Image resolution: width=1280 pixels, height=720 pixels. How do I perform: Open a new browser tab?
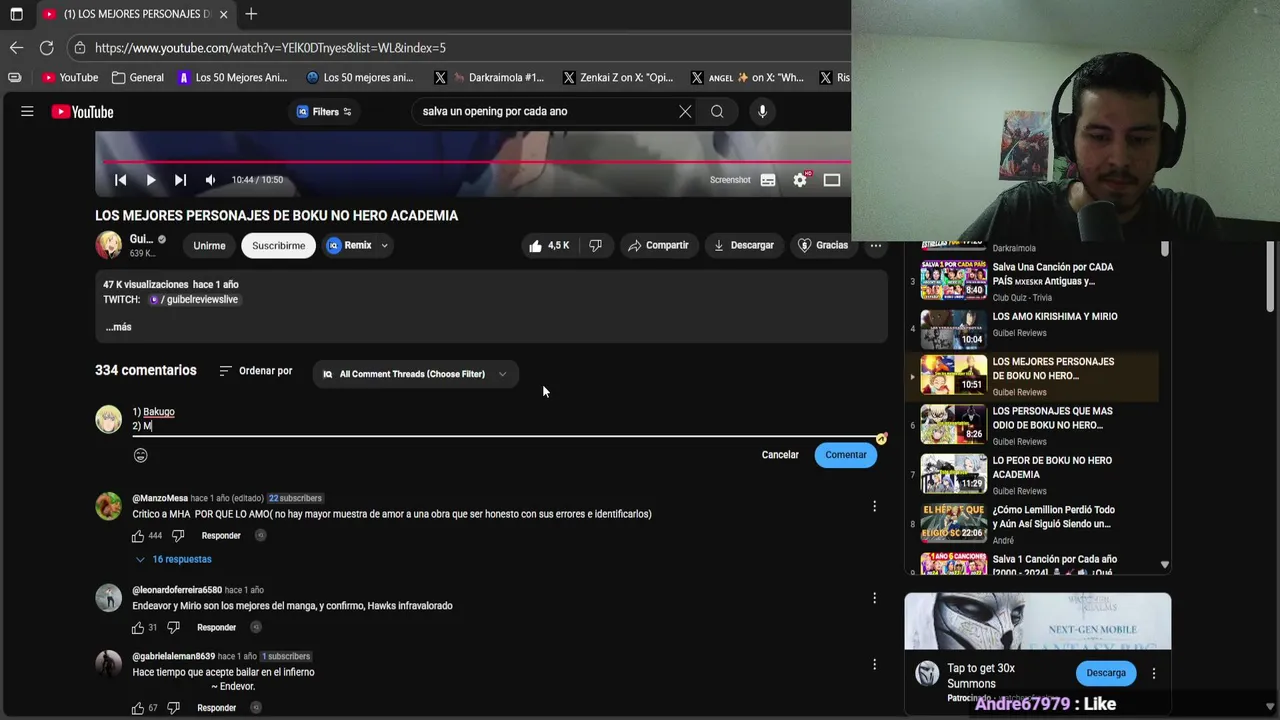[x=251, y=14]
